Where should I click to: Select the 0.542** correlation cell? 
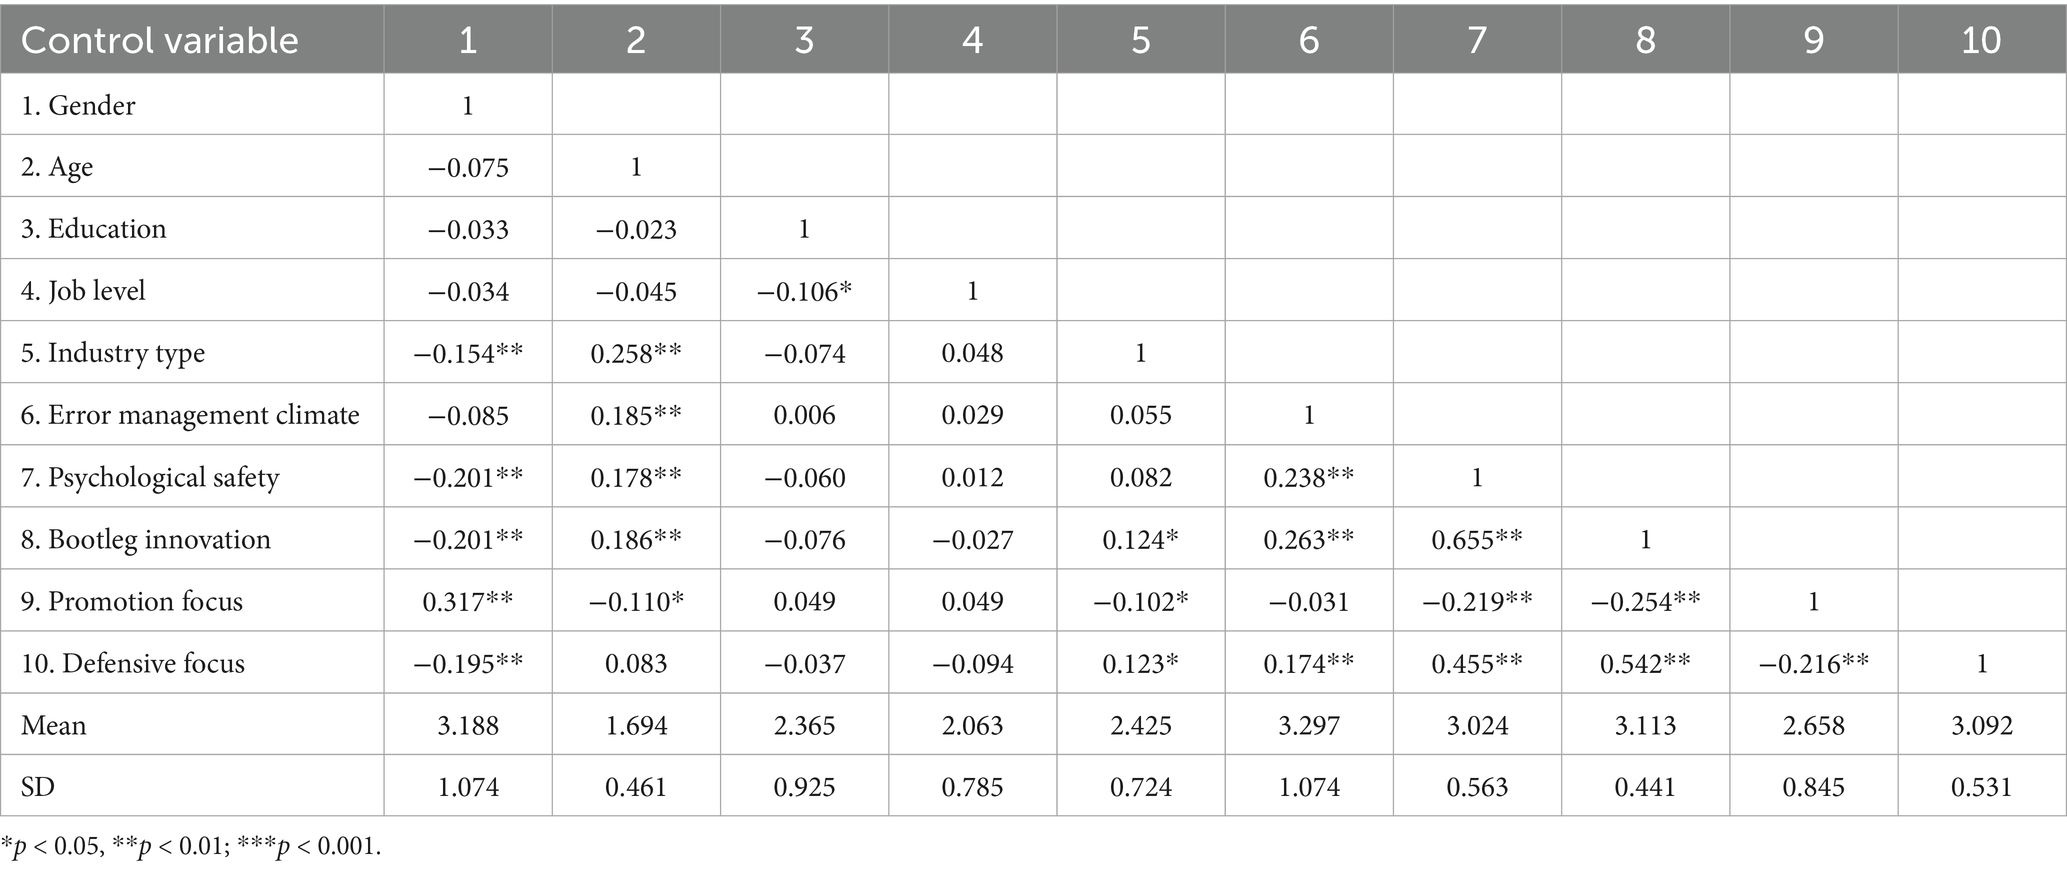click(1645, 663)
